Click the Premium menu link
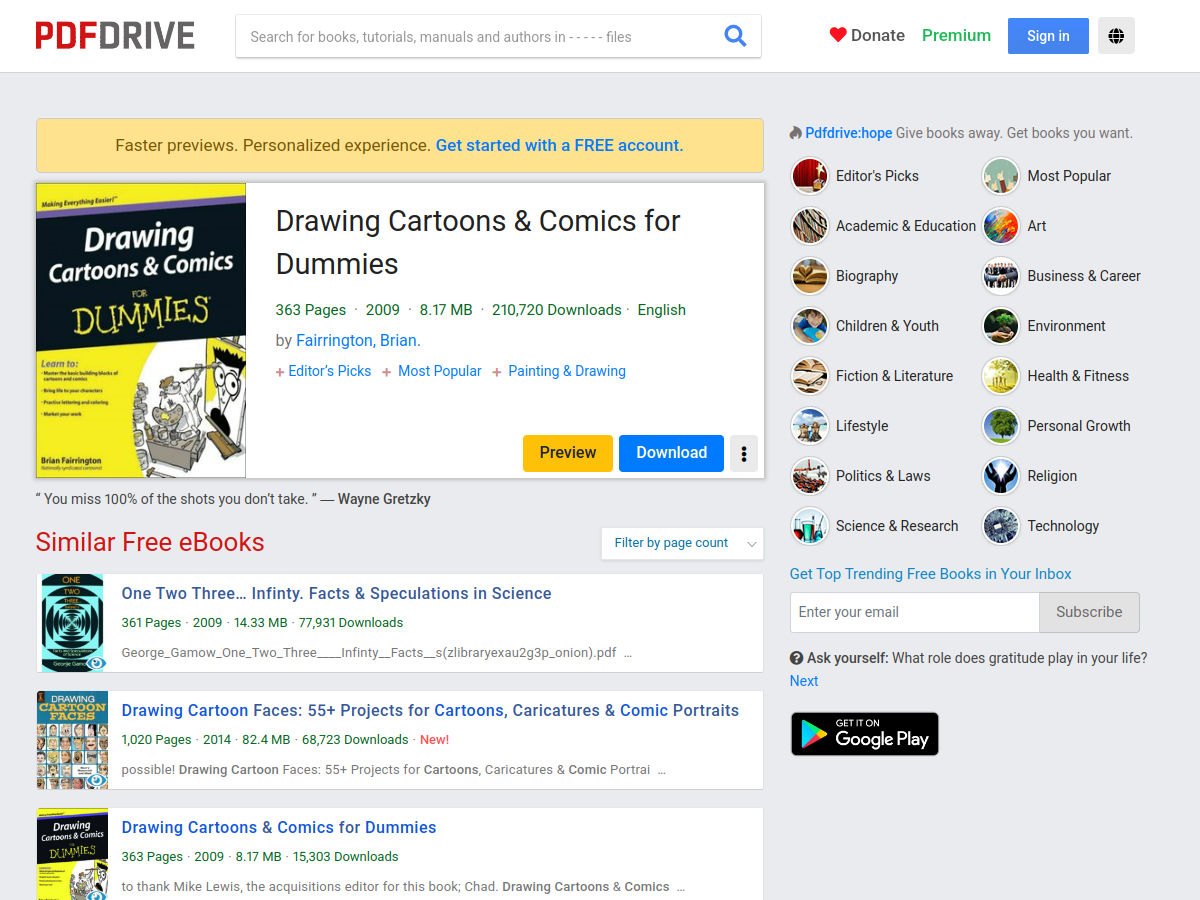 [x=956, y=35]
